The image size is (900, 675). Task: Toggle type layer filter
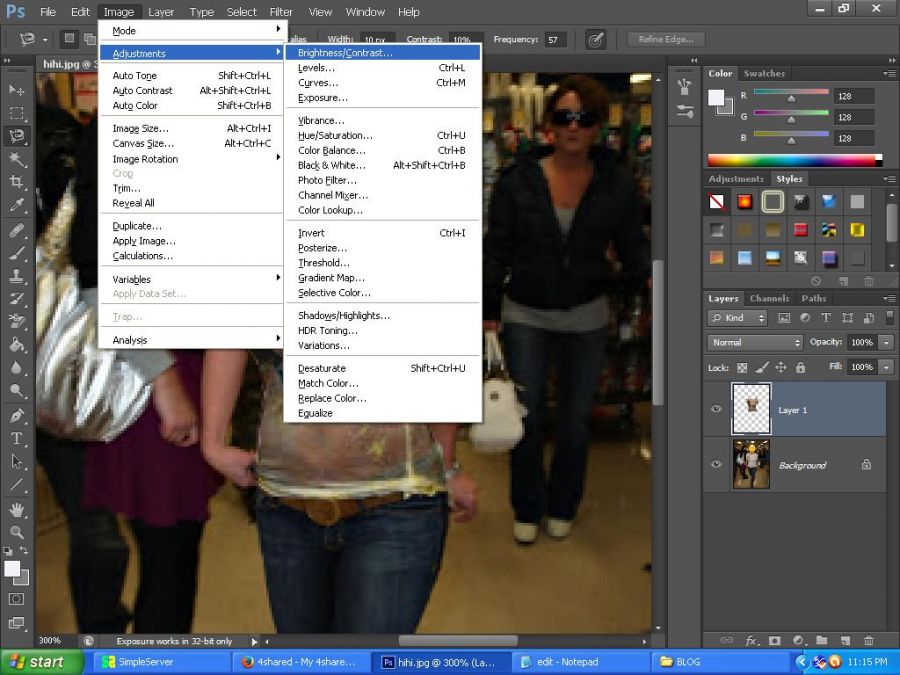coord(826,318)
